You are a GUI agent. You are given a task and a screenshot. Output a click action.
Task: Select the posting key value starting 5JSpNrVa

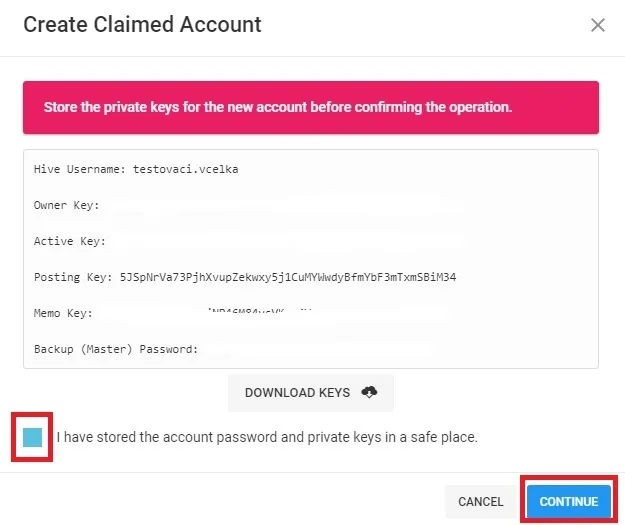pyautogui.click(x=288, y=277)
